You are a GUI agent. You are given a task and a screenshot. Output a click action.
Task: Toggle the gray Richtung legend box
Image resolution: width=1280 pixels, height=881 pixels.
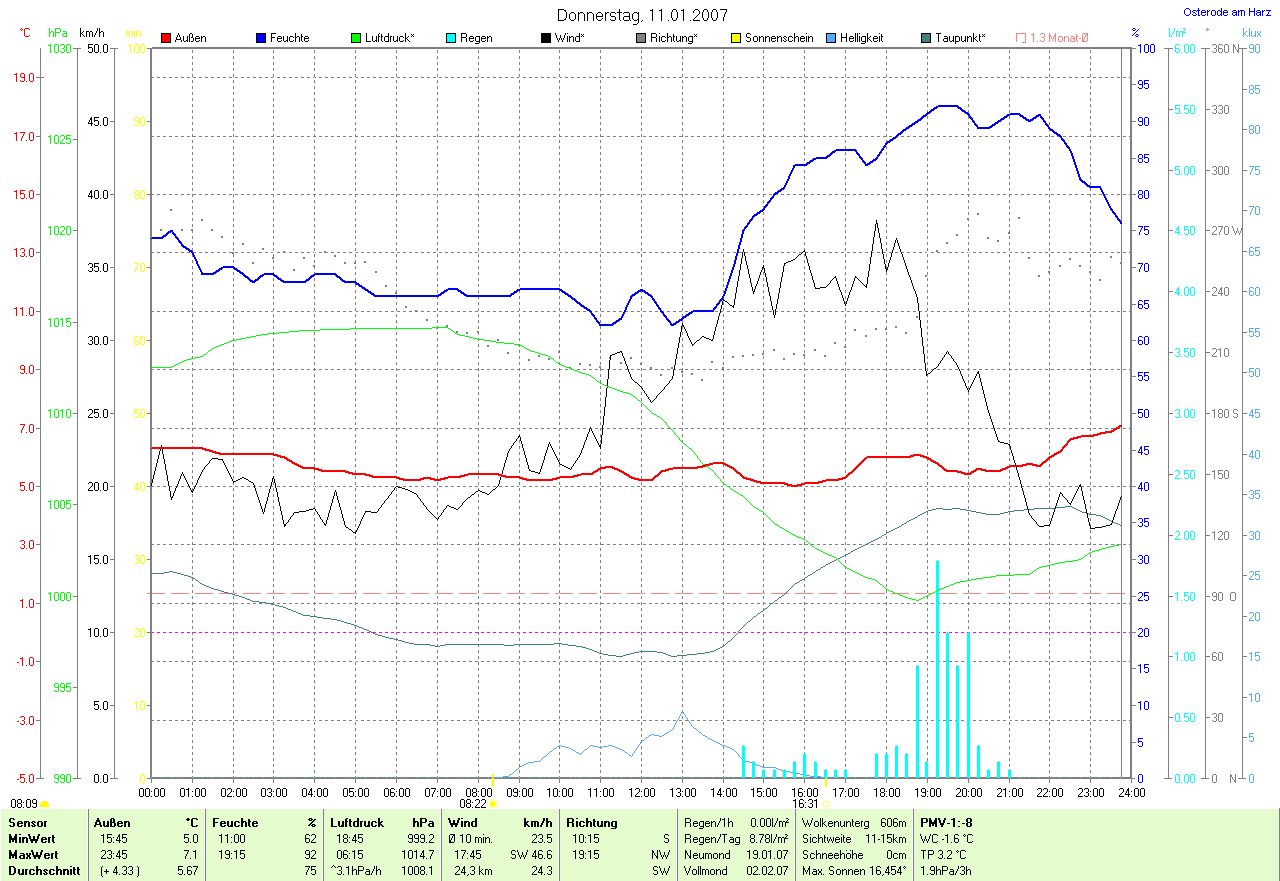(x=641, y=38)
